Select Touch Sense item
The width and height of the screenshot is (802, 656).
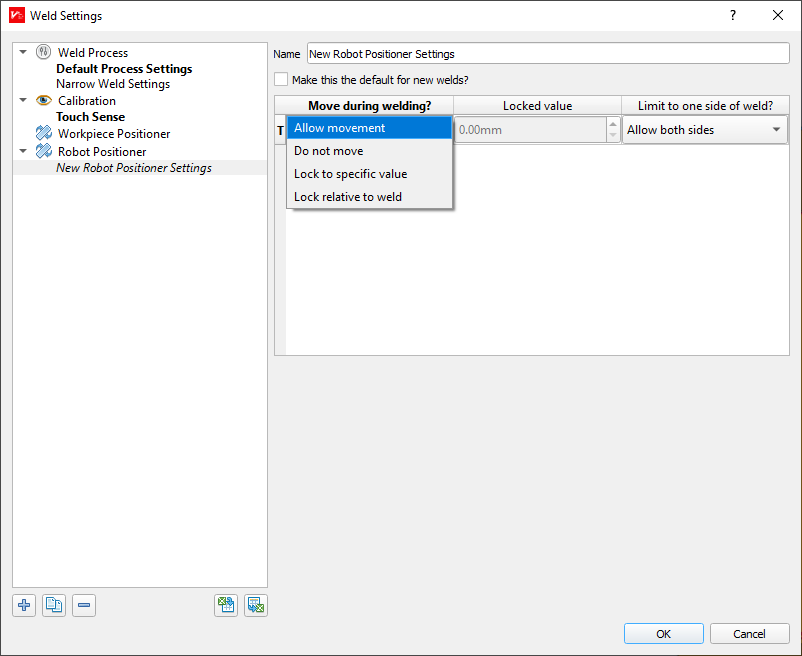91,117
